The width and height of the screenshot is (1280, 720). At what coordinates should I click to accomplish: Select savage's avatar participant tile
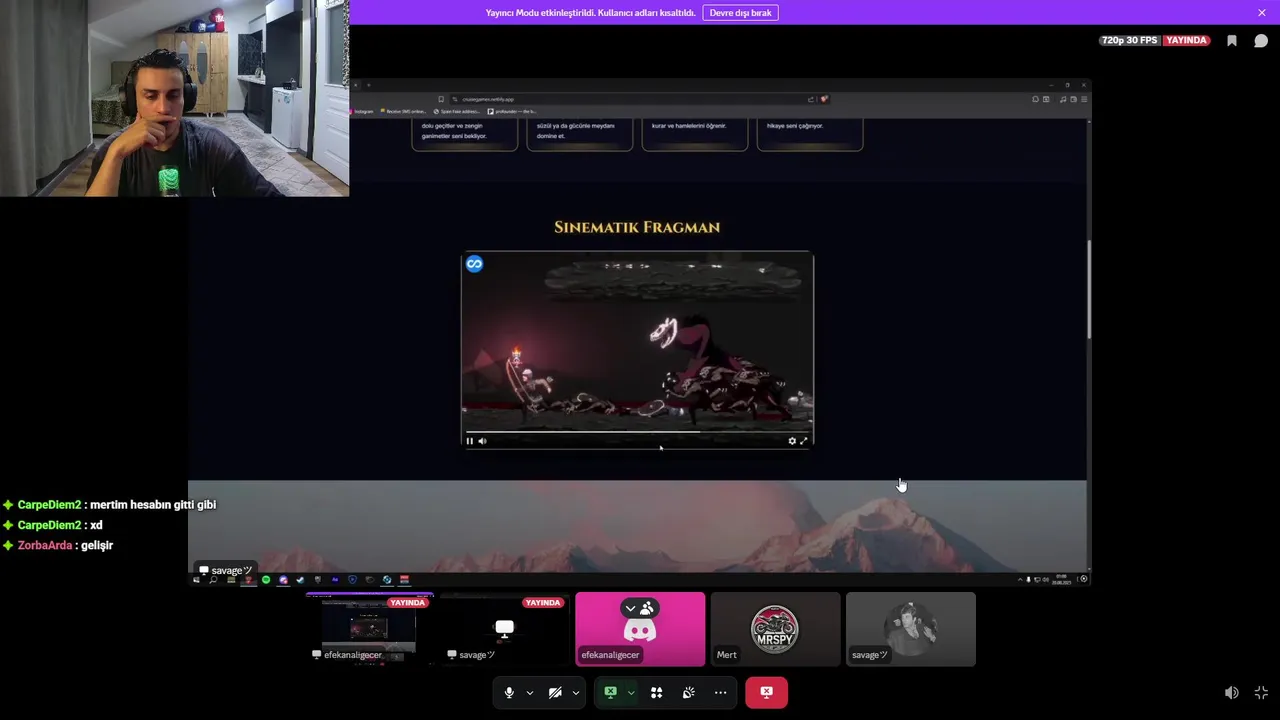pos(911,629)
